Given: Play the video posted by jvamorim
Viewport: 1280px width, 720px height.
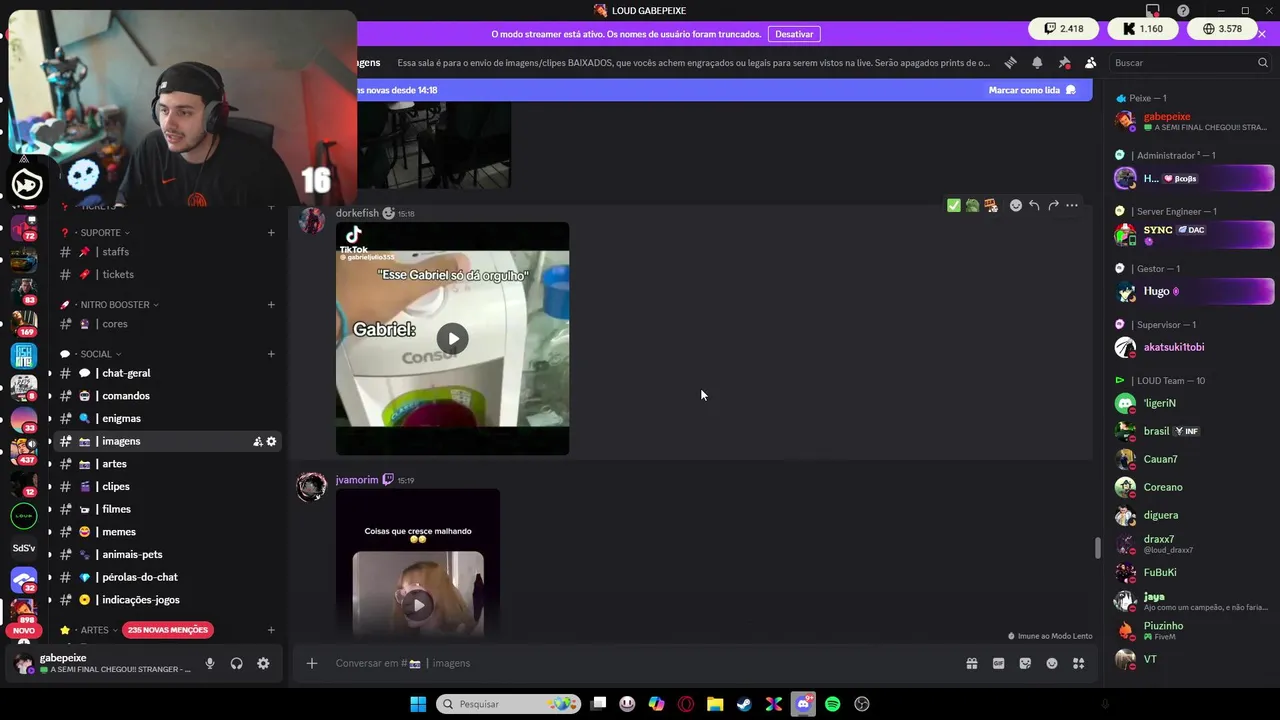Looking at the screenshot, I should click(x=418, y=604).
